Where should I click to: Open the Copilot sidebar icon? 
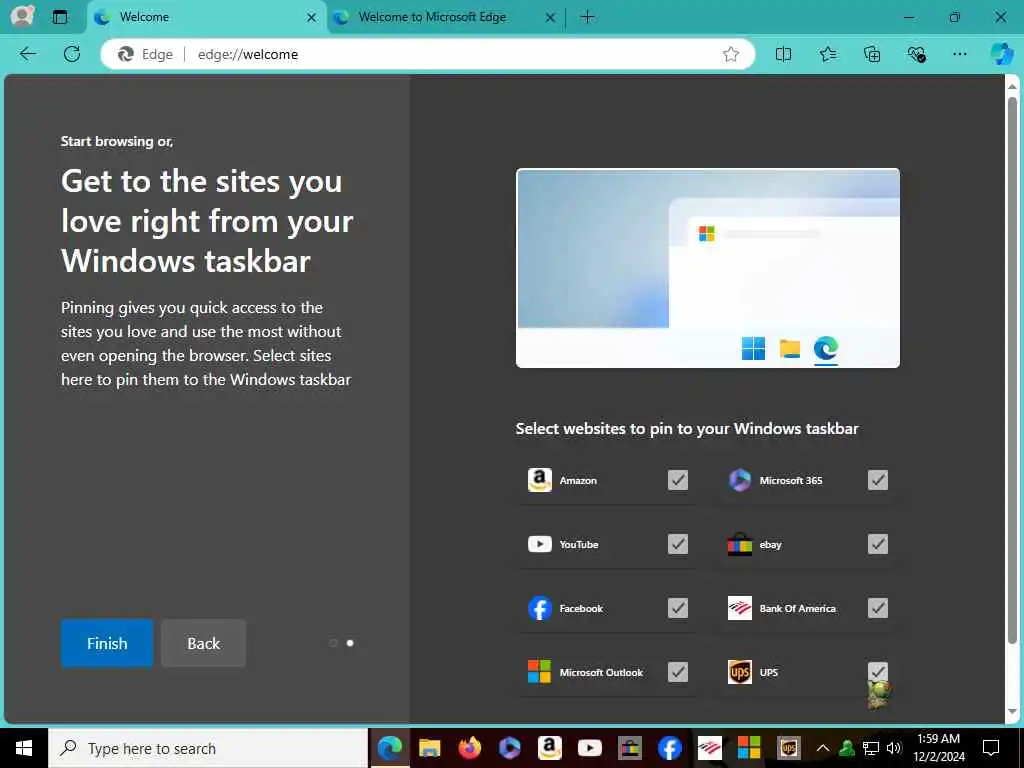click(x=1001, y=54)
